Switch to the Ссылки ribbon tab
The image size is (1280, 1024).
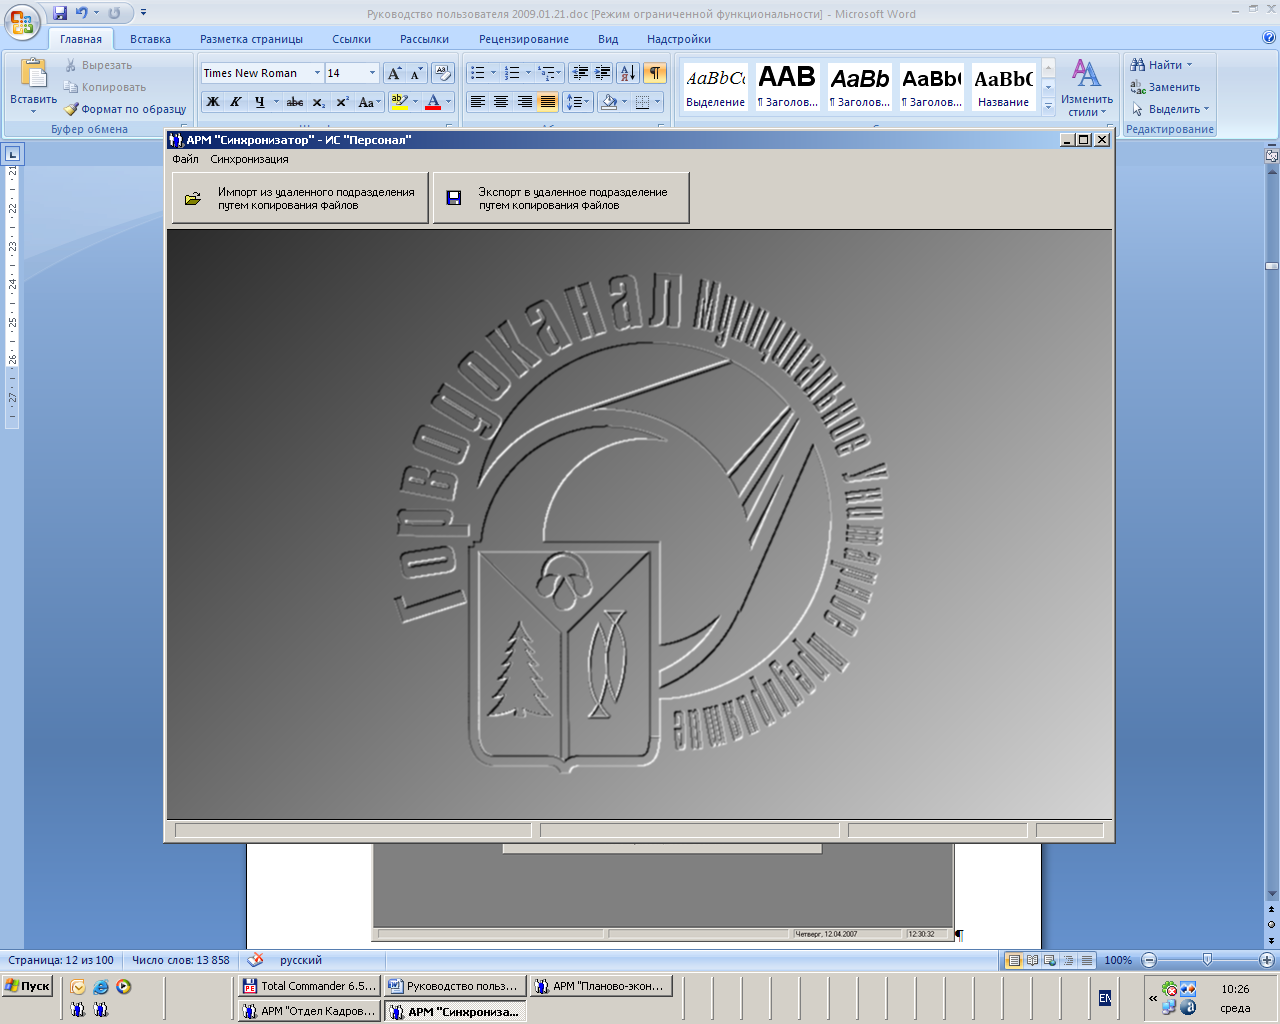pyautogui.click(x=351, y=39)
